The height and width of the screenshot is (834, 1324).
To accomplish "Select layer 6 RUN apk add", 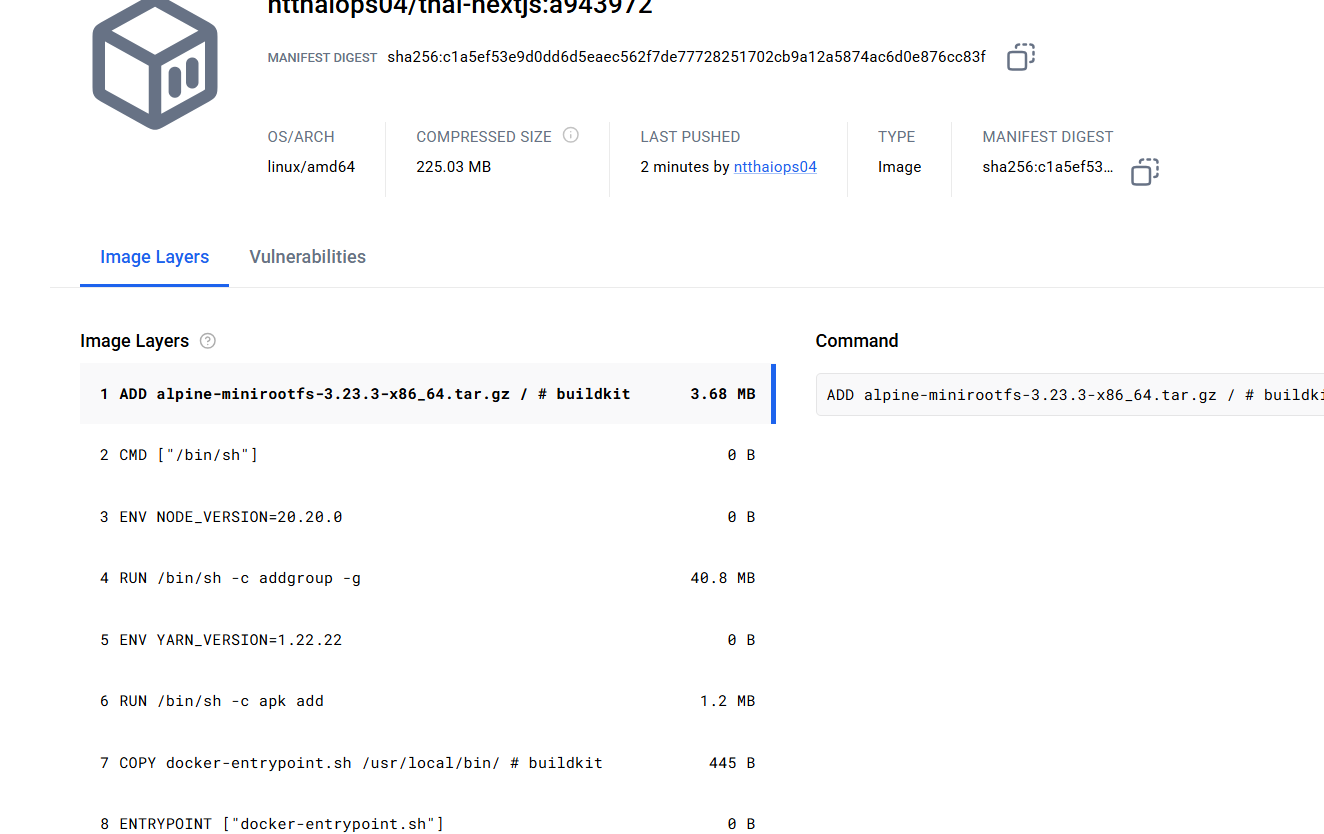I will (x=427, y=701).
